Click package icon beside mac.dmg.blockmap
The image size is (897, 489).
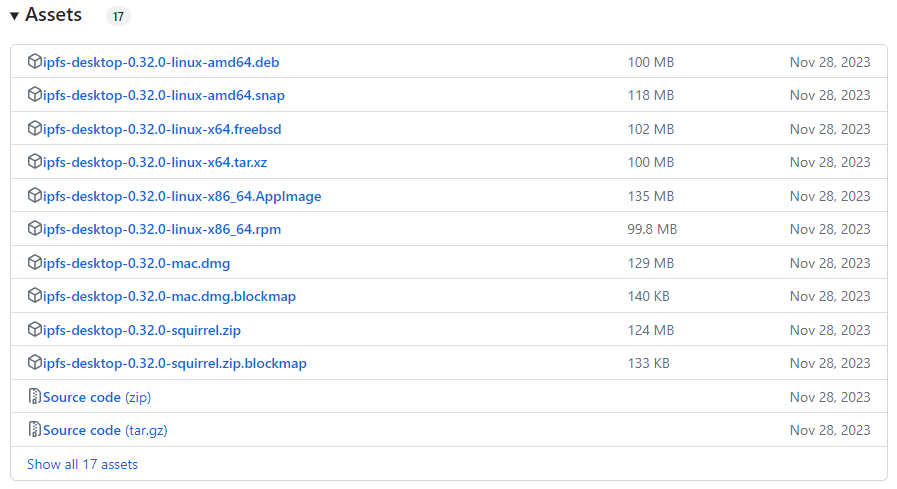tap(34, 296)
